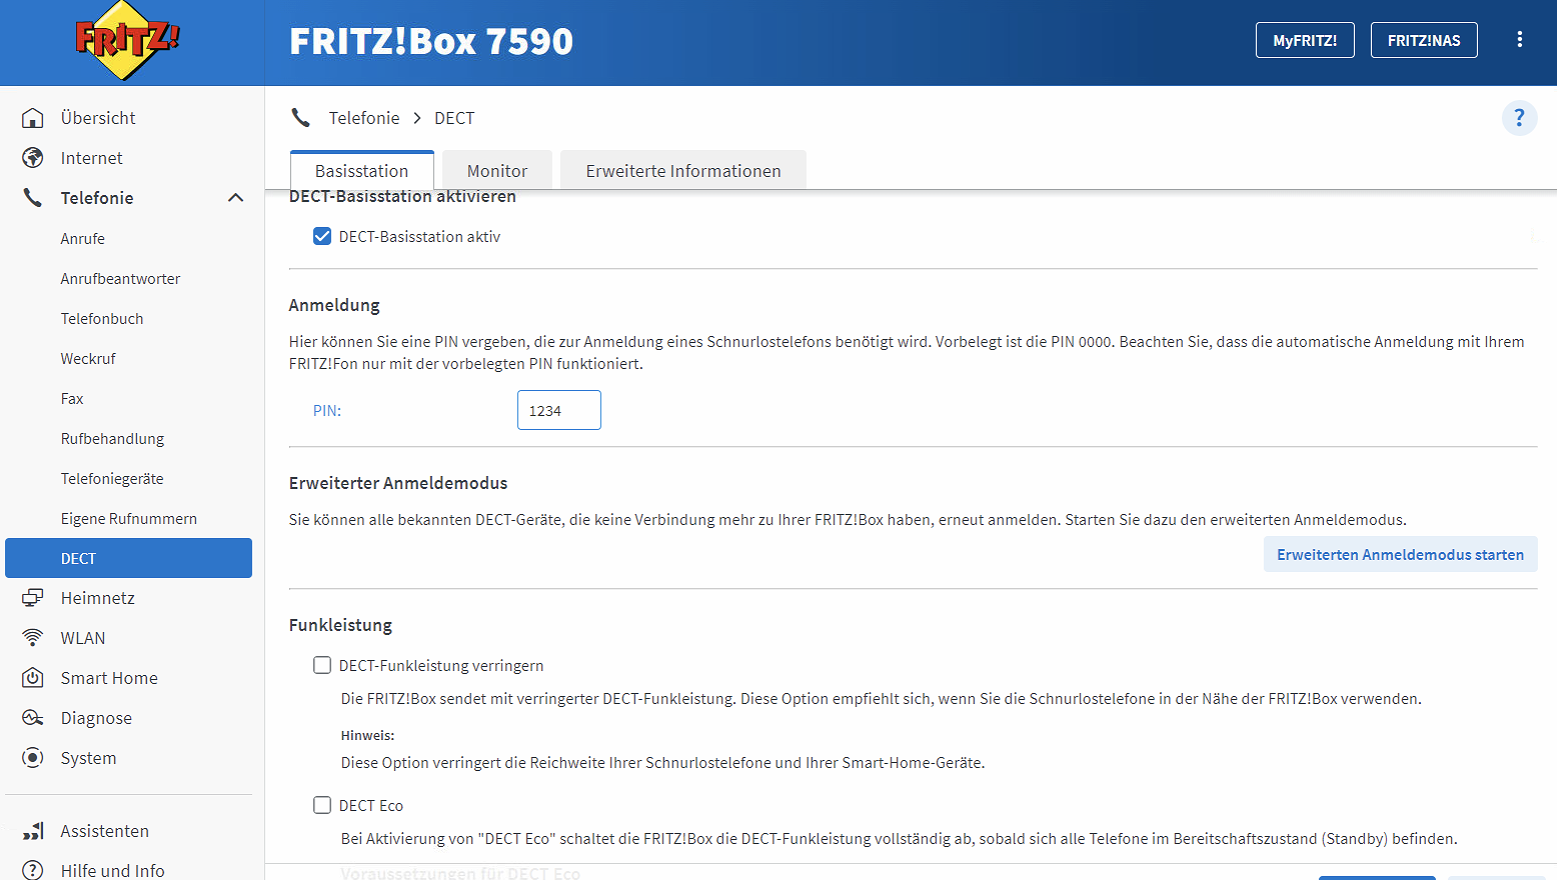Open the Erweiterte Informationen tab
Screen dimensions: 1557x880
683,171
